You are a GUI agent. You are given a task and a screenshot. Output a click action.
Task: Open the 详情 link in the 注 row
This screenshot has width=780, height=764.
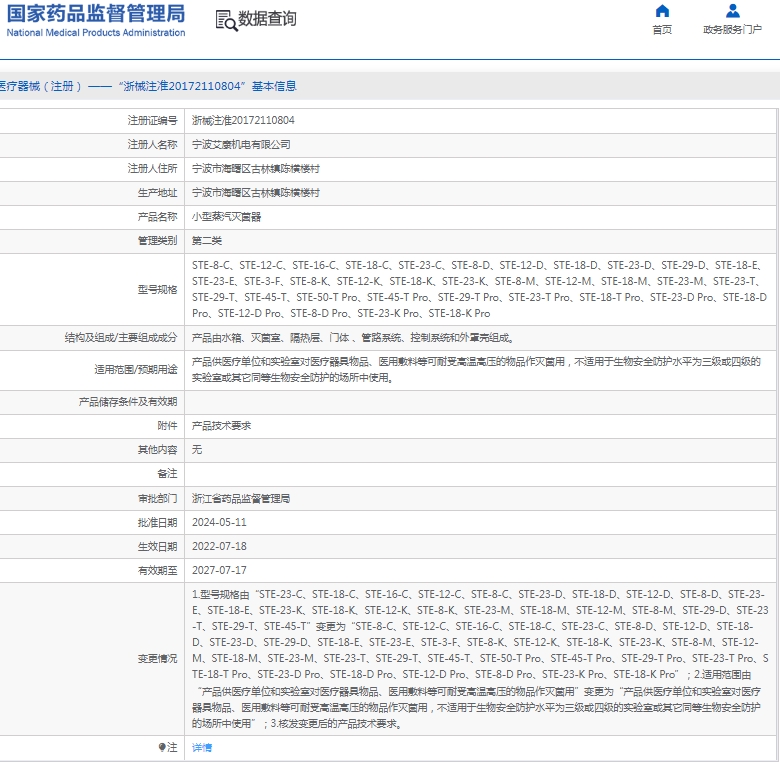pyautogui.click(x=202, y=748)
